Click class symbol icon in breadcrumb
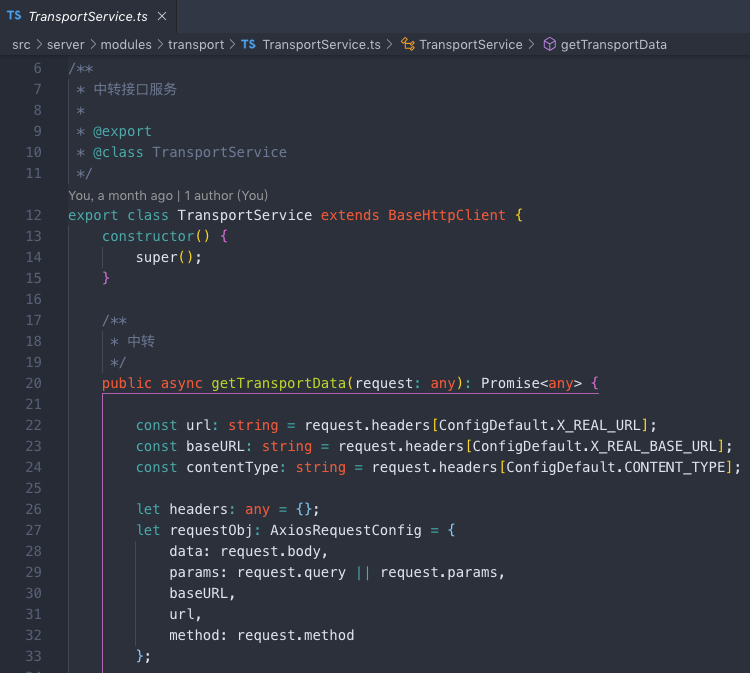 coord(408,44)
